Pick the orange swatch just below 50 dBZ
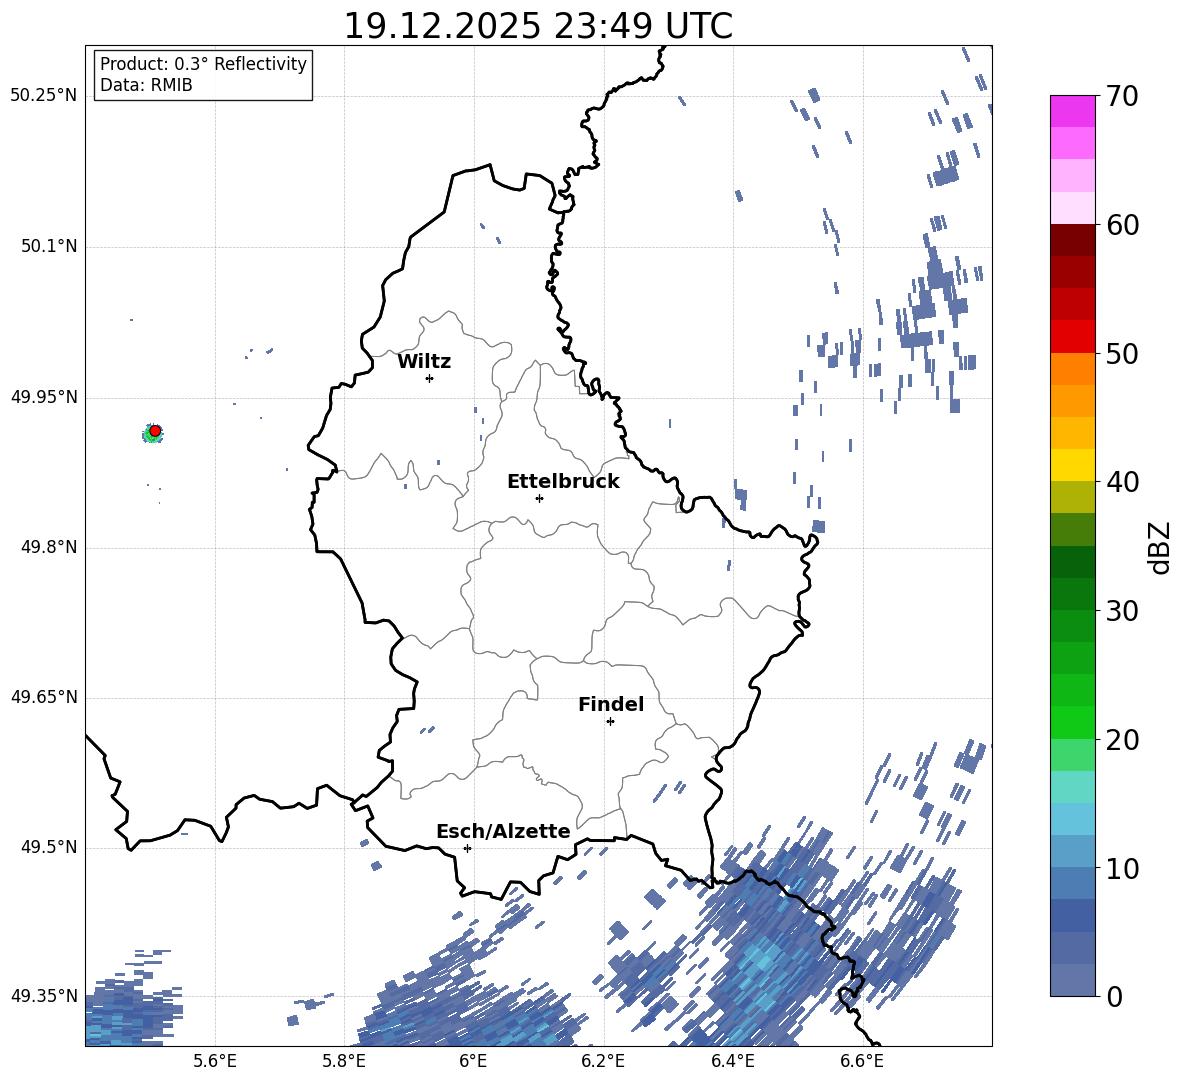Screen dimensions: 1184x1081 (1073, 369)
